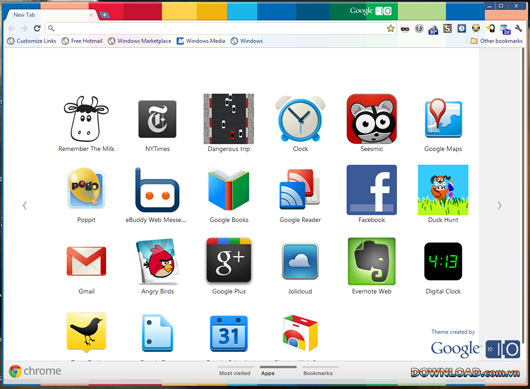
Task: Close the New Tab tab
Action: click(x=91, y=15)
